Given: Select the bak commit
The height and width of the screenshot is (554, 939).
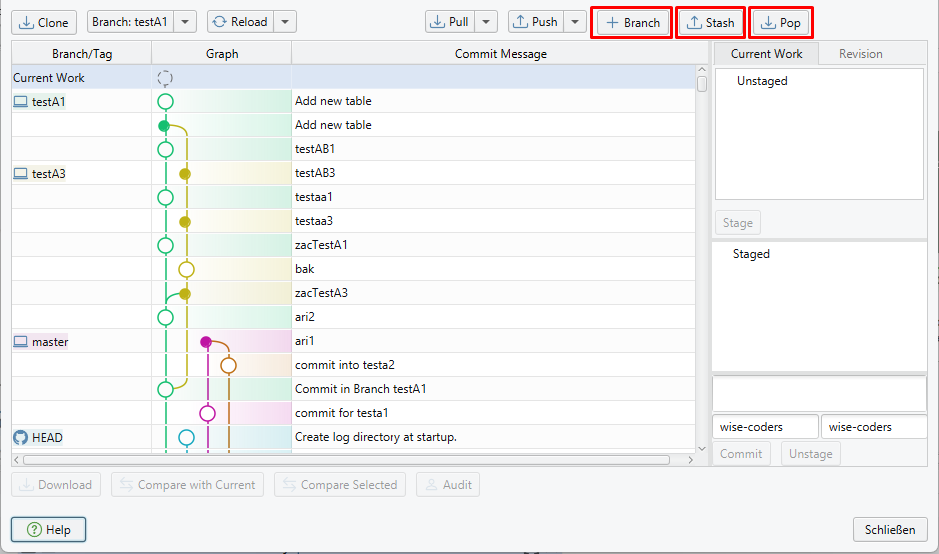Looking at the screenshot, I should (304, 269).
